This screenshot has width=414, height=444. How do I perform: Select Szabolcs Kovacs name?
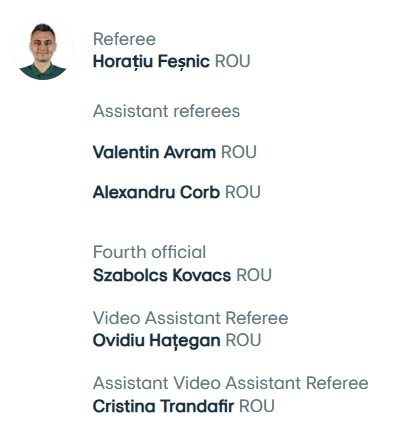162,275
